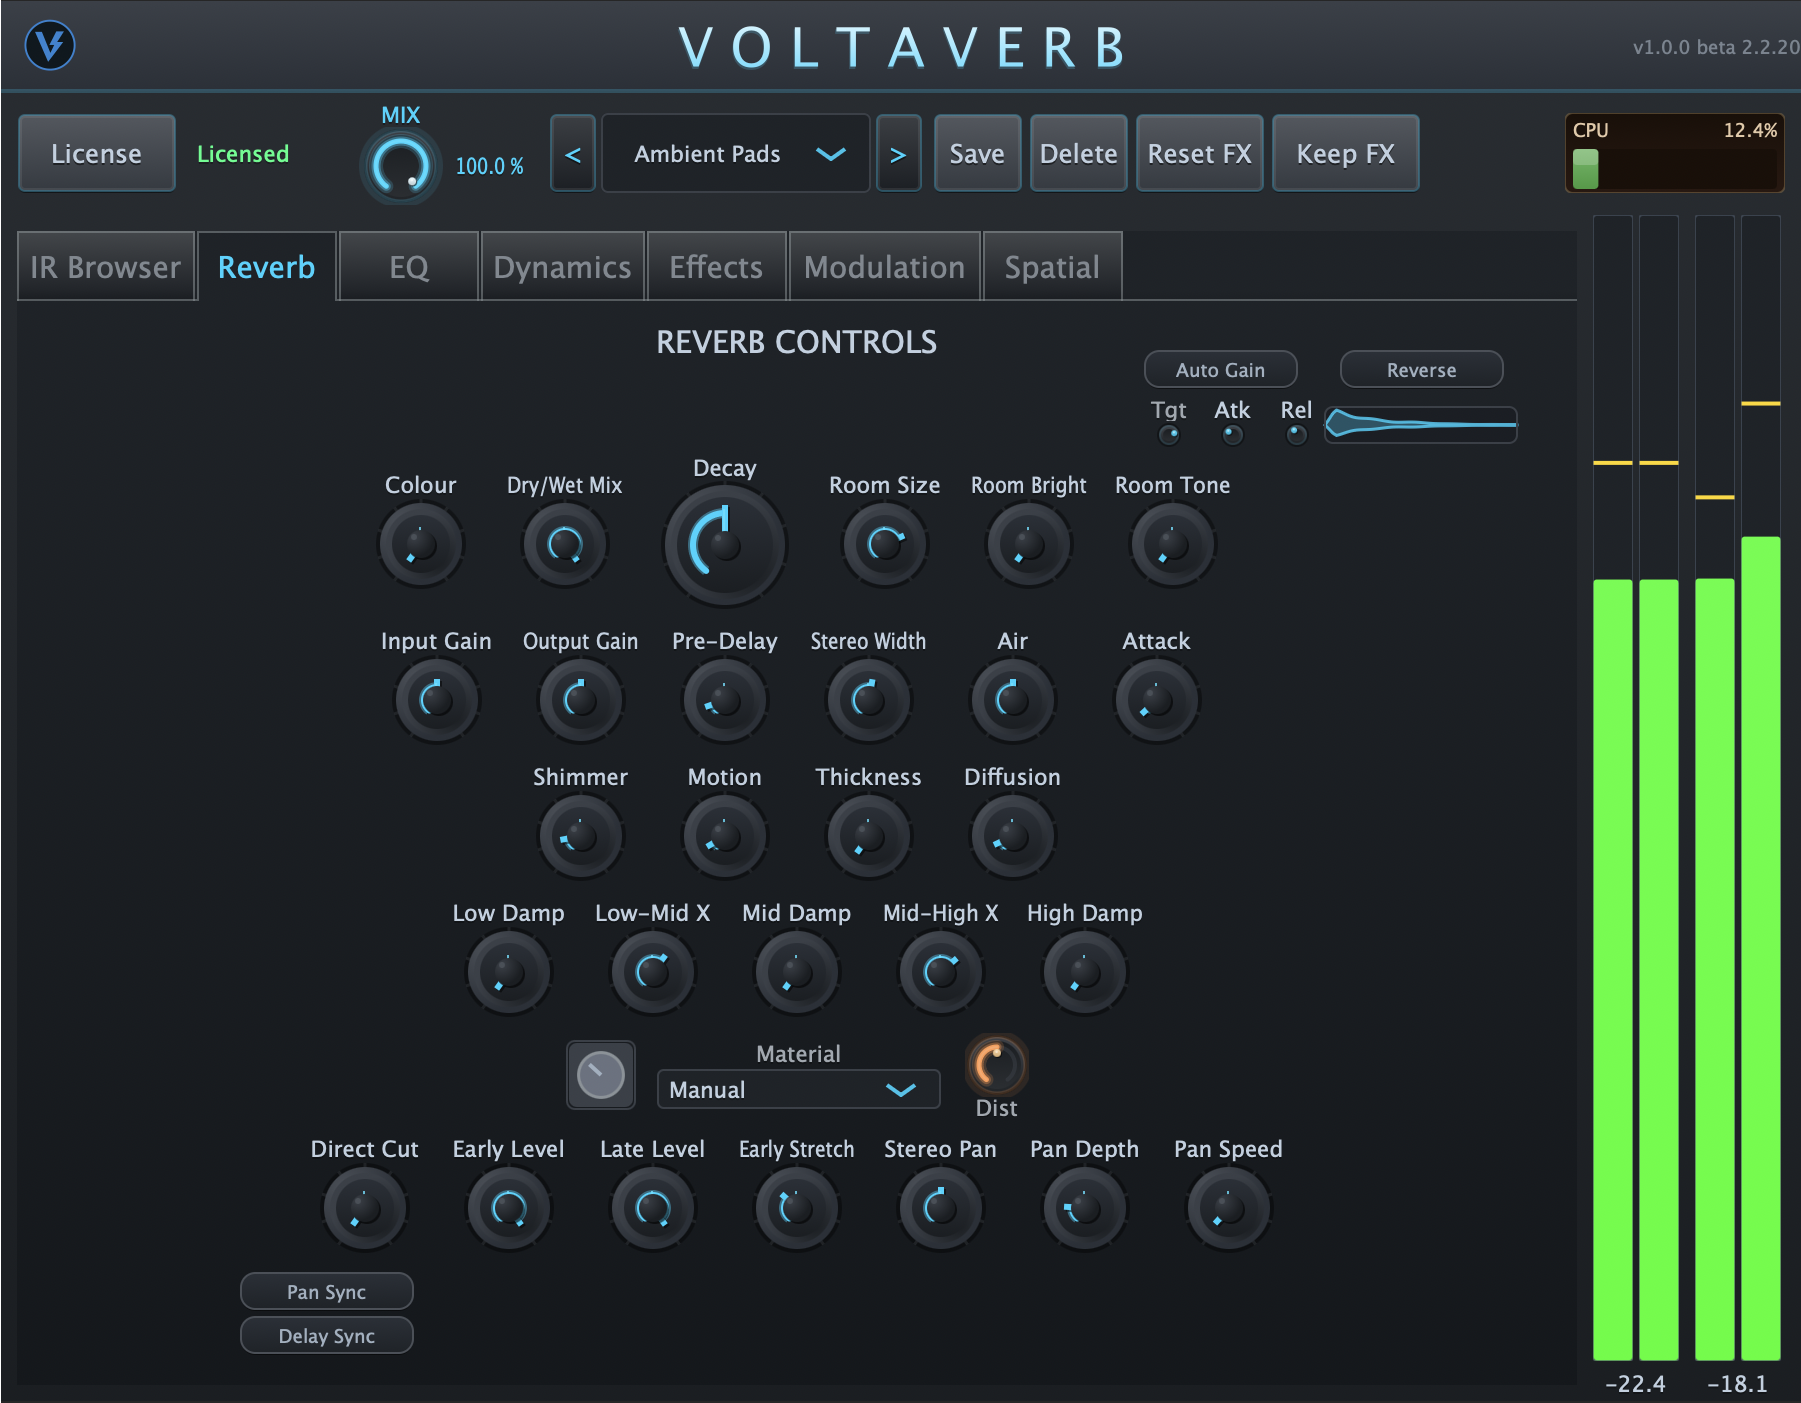Image resolution: width=1801 pixels, height=1403 pixels.
Task: Toggle the Auto Gain button
Action: tap(1221, 369)
